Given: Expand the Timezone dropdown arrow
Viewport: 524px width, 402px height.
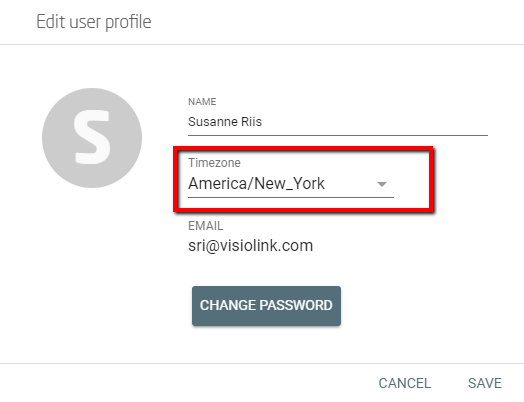Looking at the screenshot, I should coord(382,184).
